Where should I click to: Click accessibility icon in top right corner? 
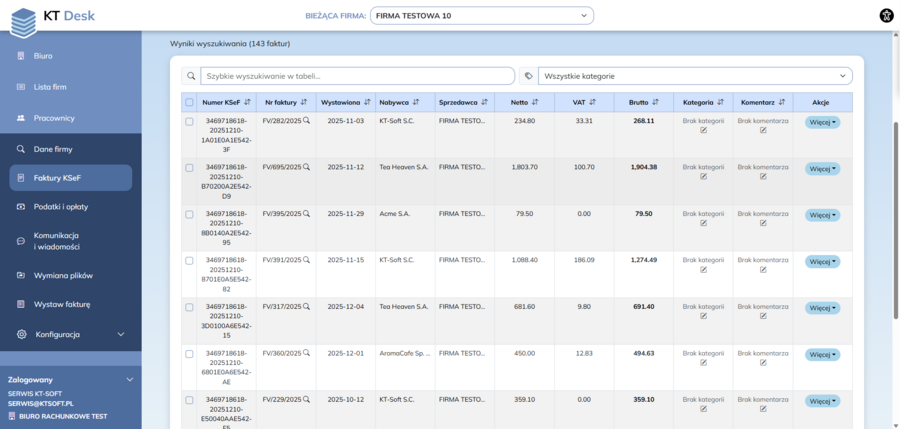[x=885, y=15]
